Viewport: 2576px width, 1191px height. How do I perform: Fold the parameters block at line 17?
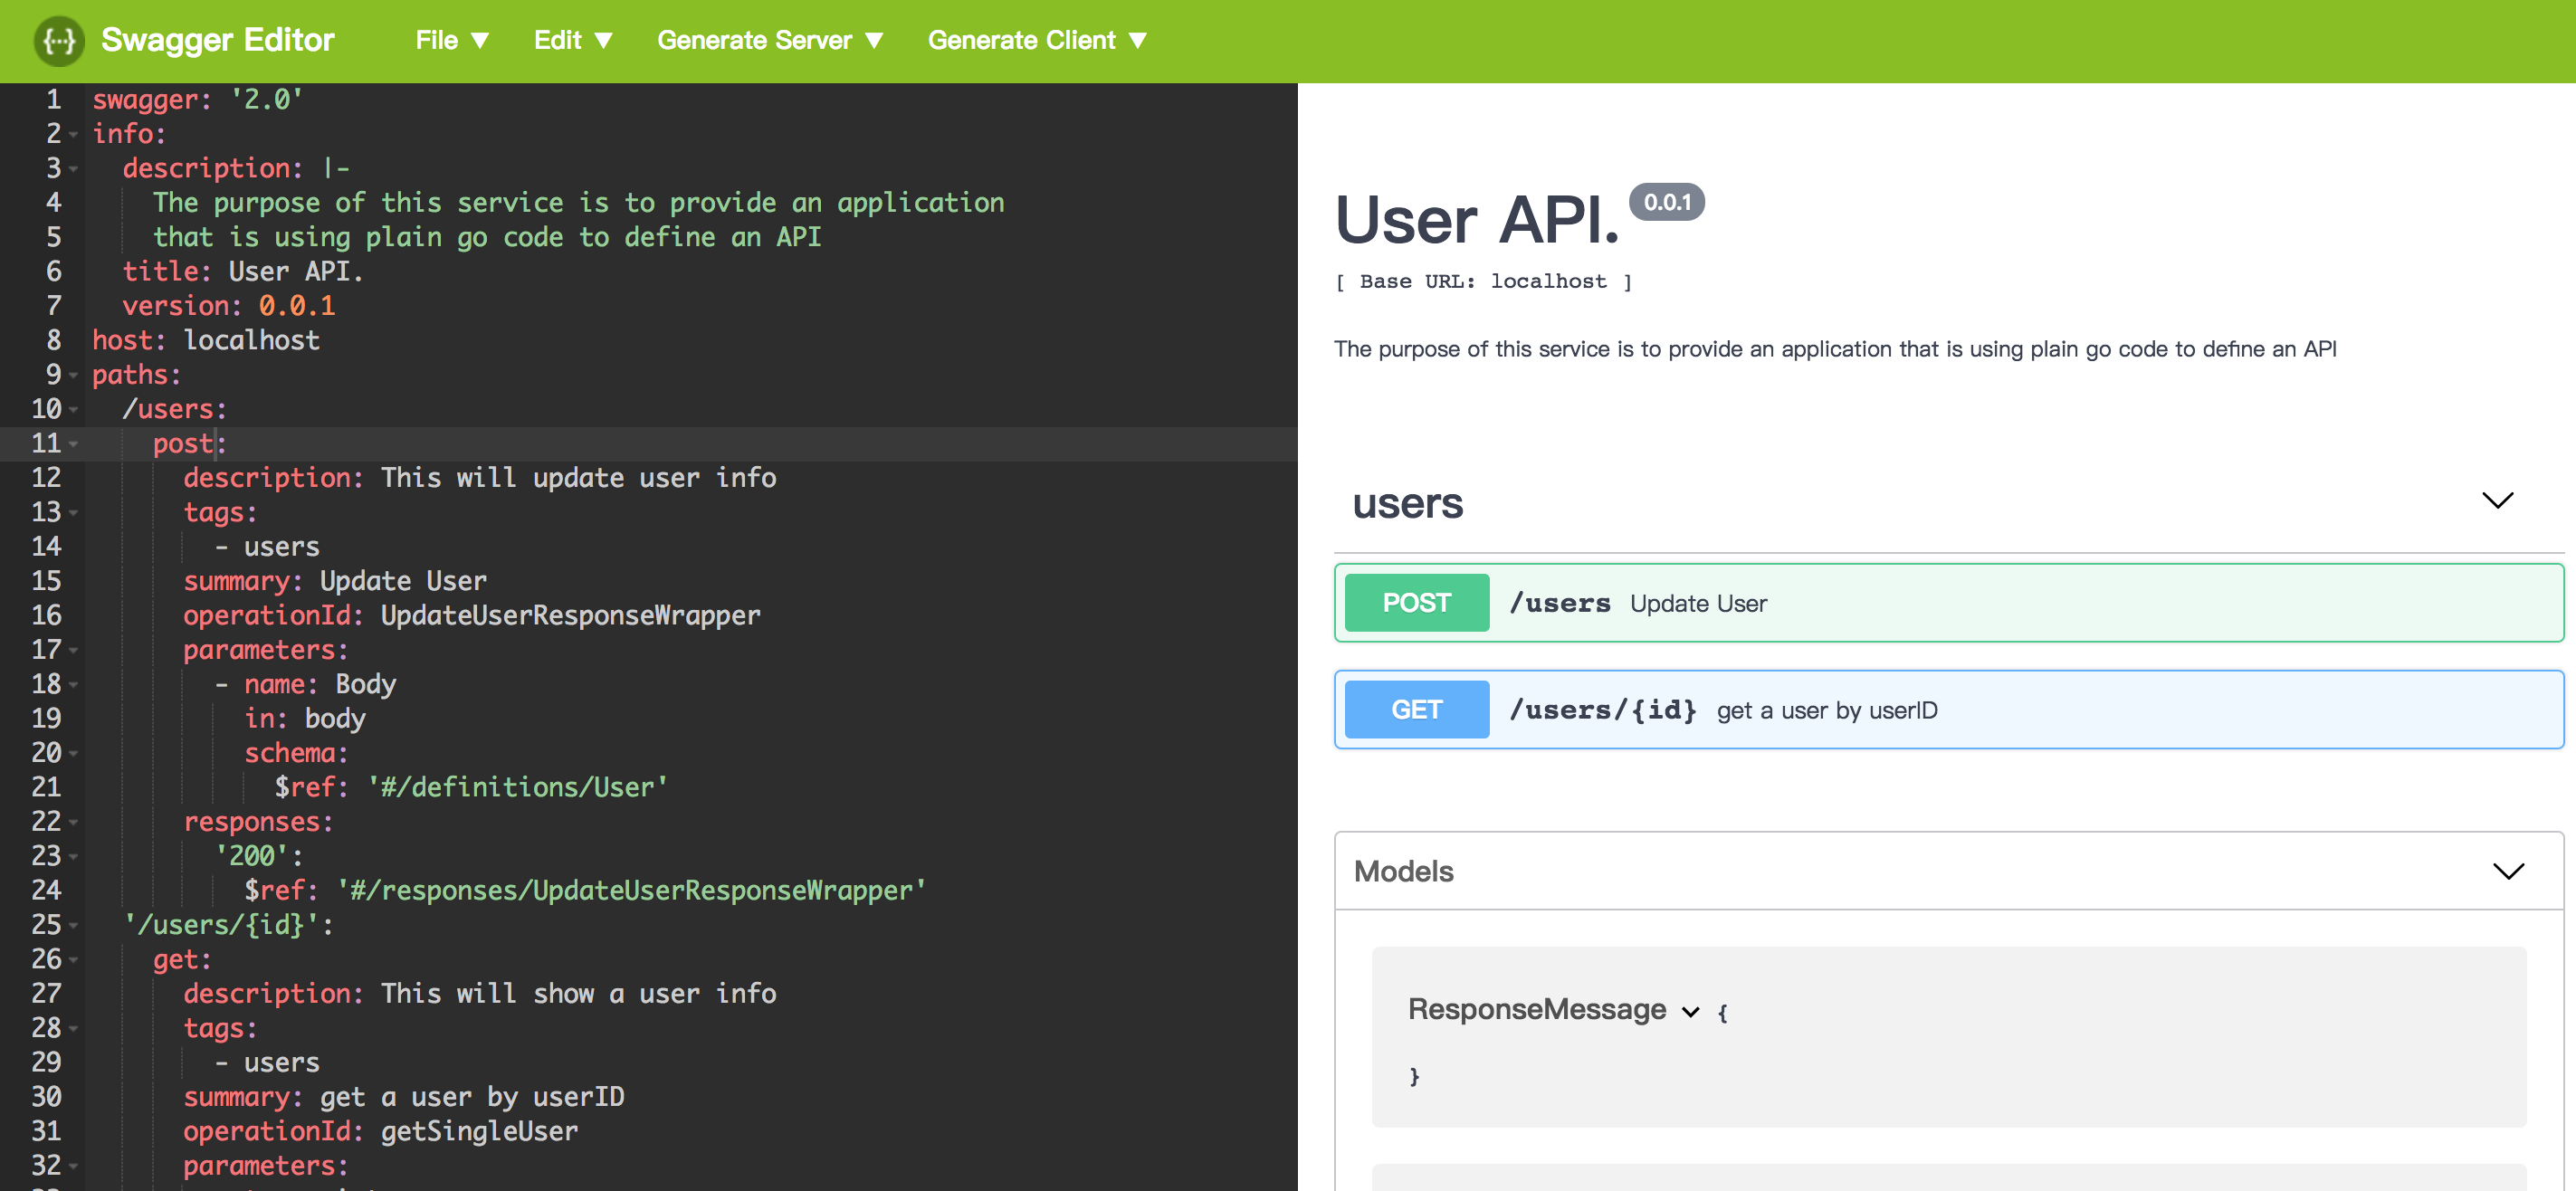(x=74, y=650)
